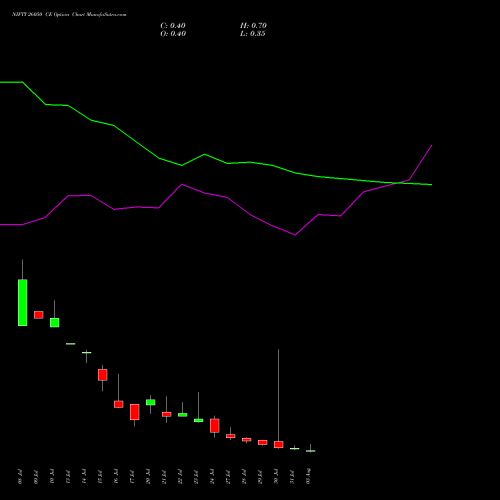This screenshot has height=500, width=500.
Task: Click the "24 Jul" date axis label
Action: (212, 477)
